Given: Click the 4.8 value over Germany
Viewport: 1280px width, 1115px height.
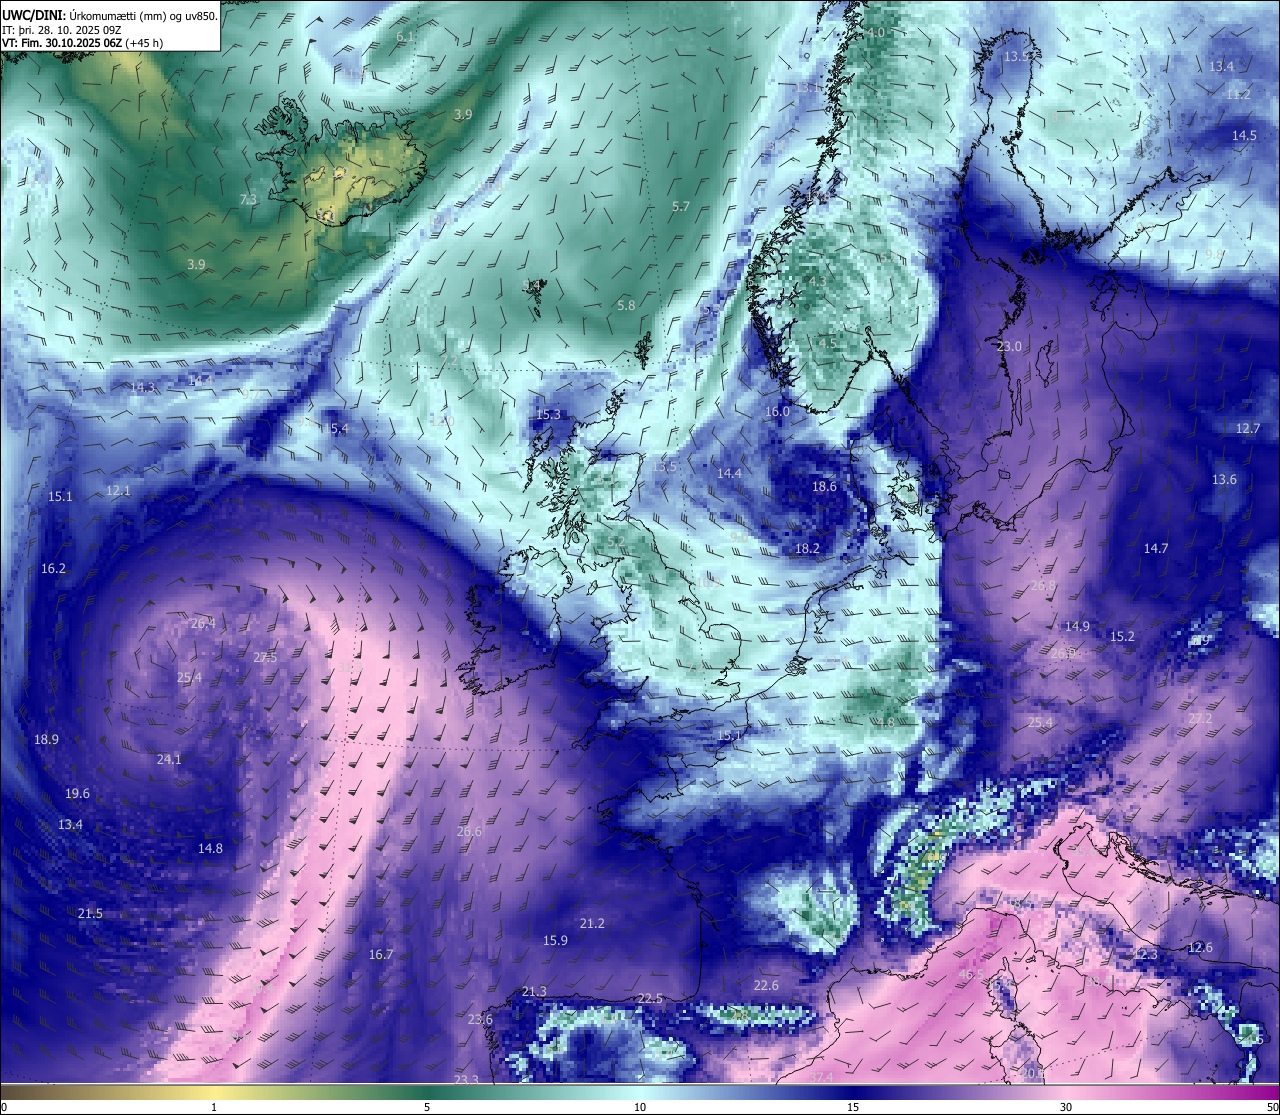Looking at the screenshot, I should tap(885, 723).
